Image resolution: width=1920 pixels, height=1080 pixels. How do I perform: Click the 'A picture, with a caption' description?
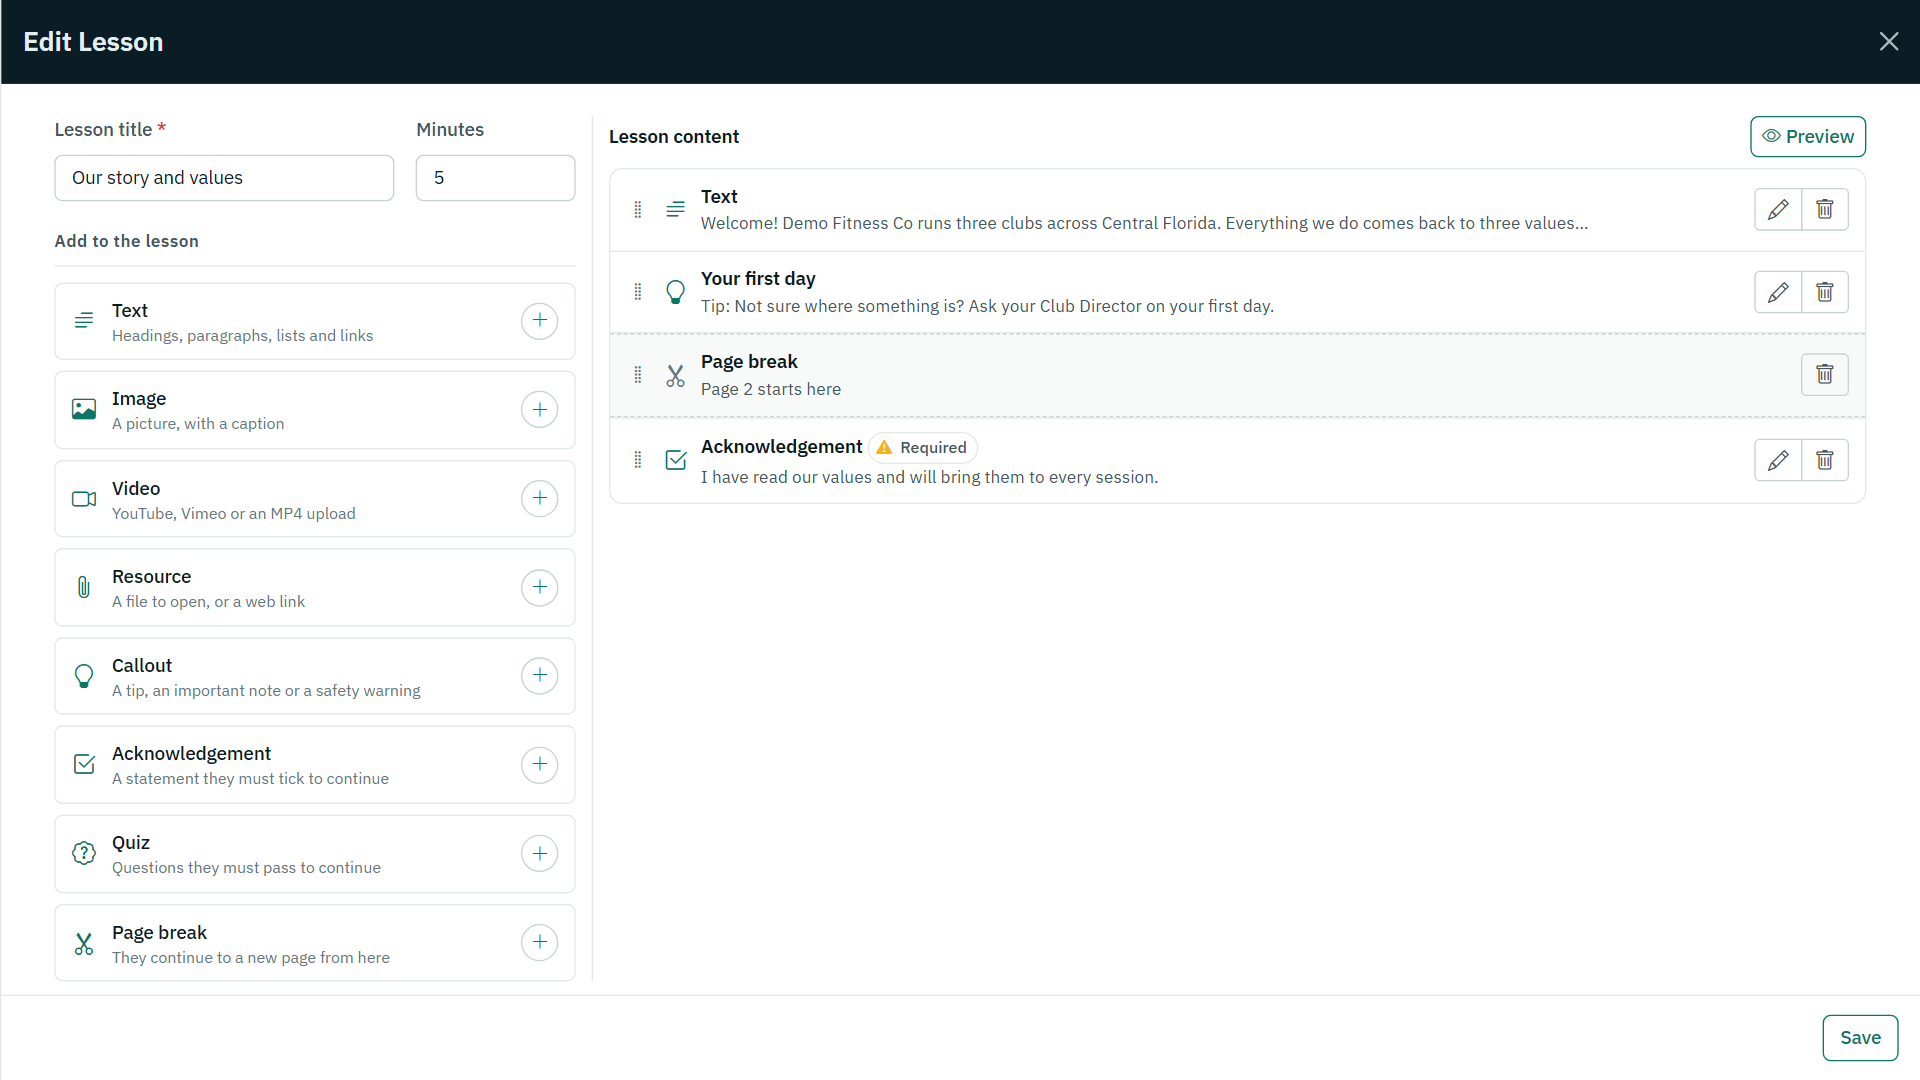tap(198, 424)
